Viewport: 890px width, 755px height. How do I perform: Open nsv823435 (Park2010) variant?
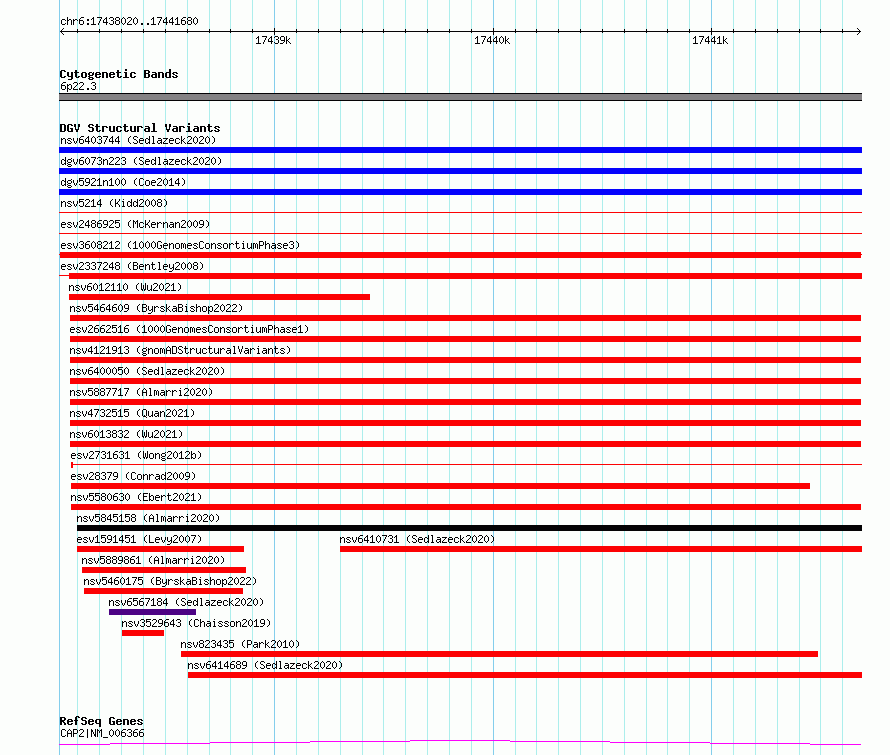[x=240, y=644]
